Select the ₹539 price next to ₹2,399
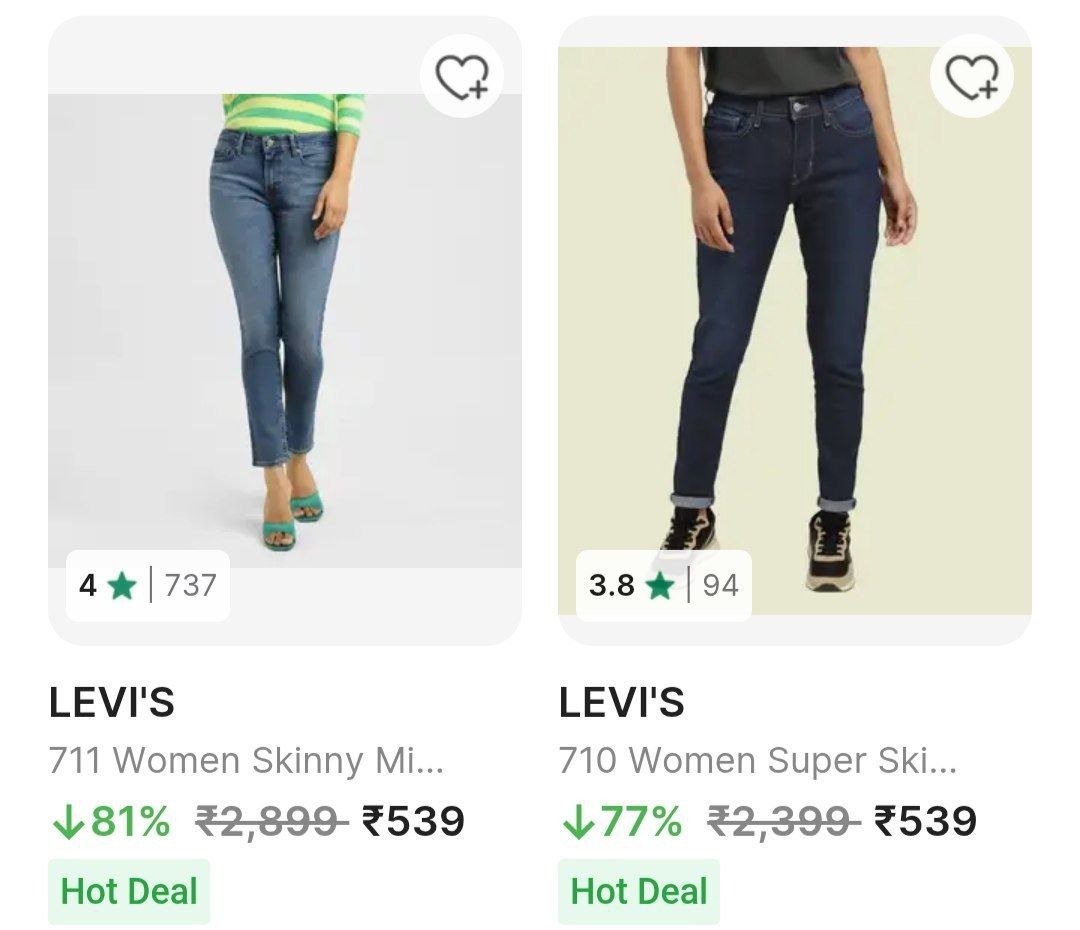 point(925,822)
